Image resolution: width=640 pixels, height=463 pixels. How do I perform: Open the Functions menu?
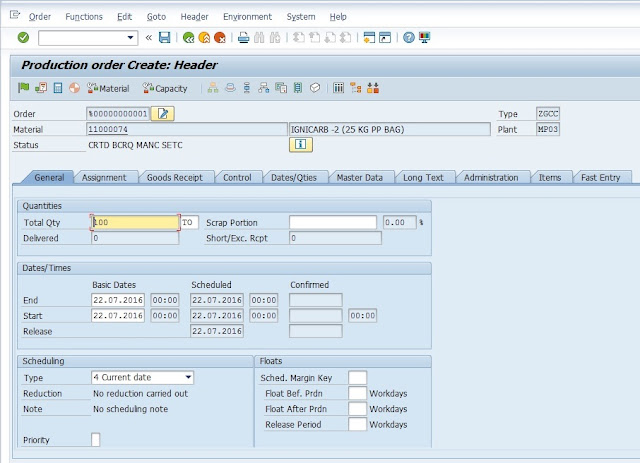pos(84,17)
